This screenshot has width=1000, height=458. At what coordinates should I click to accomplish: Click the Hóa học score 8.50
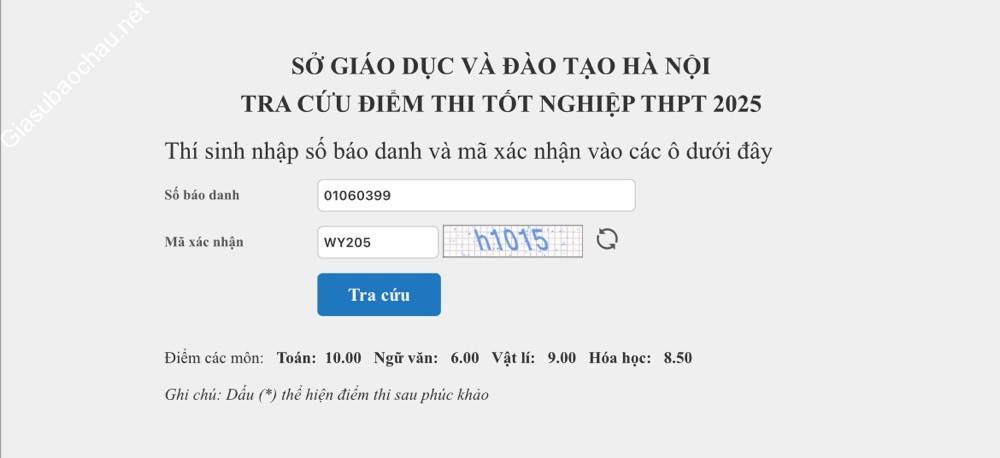click(x=678, y=358)
